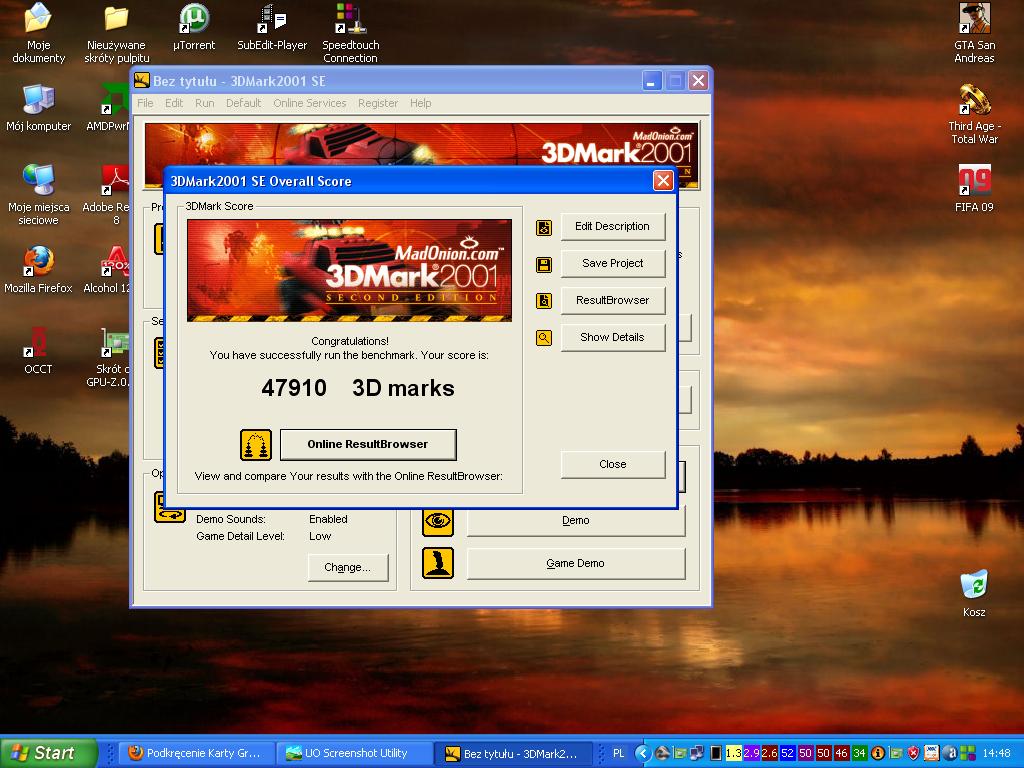Viewport: 1024px width, 768px height.
Task: Click Close button in score dialog
Action: [x=613, y=464]
